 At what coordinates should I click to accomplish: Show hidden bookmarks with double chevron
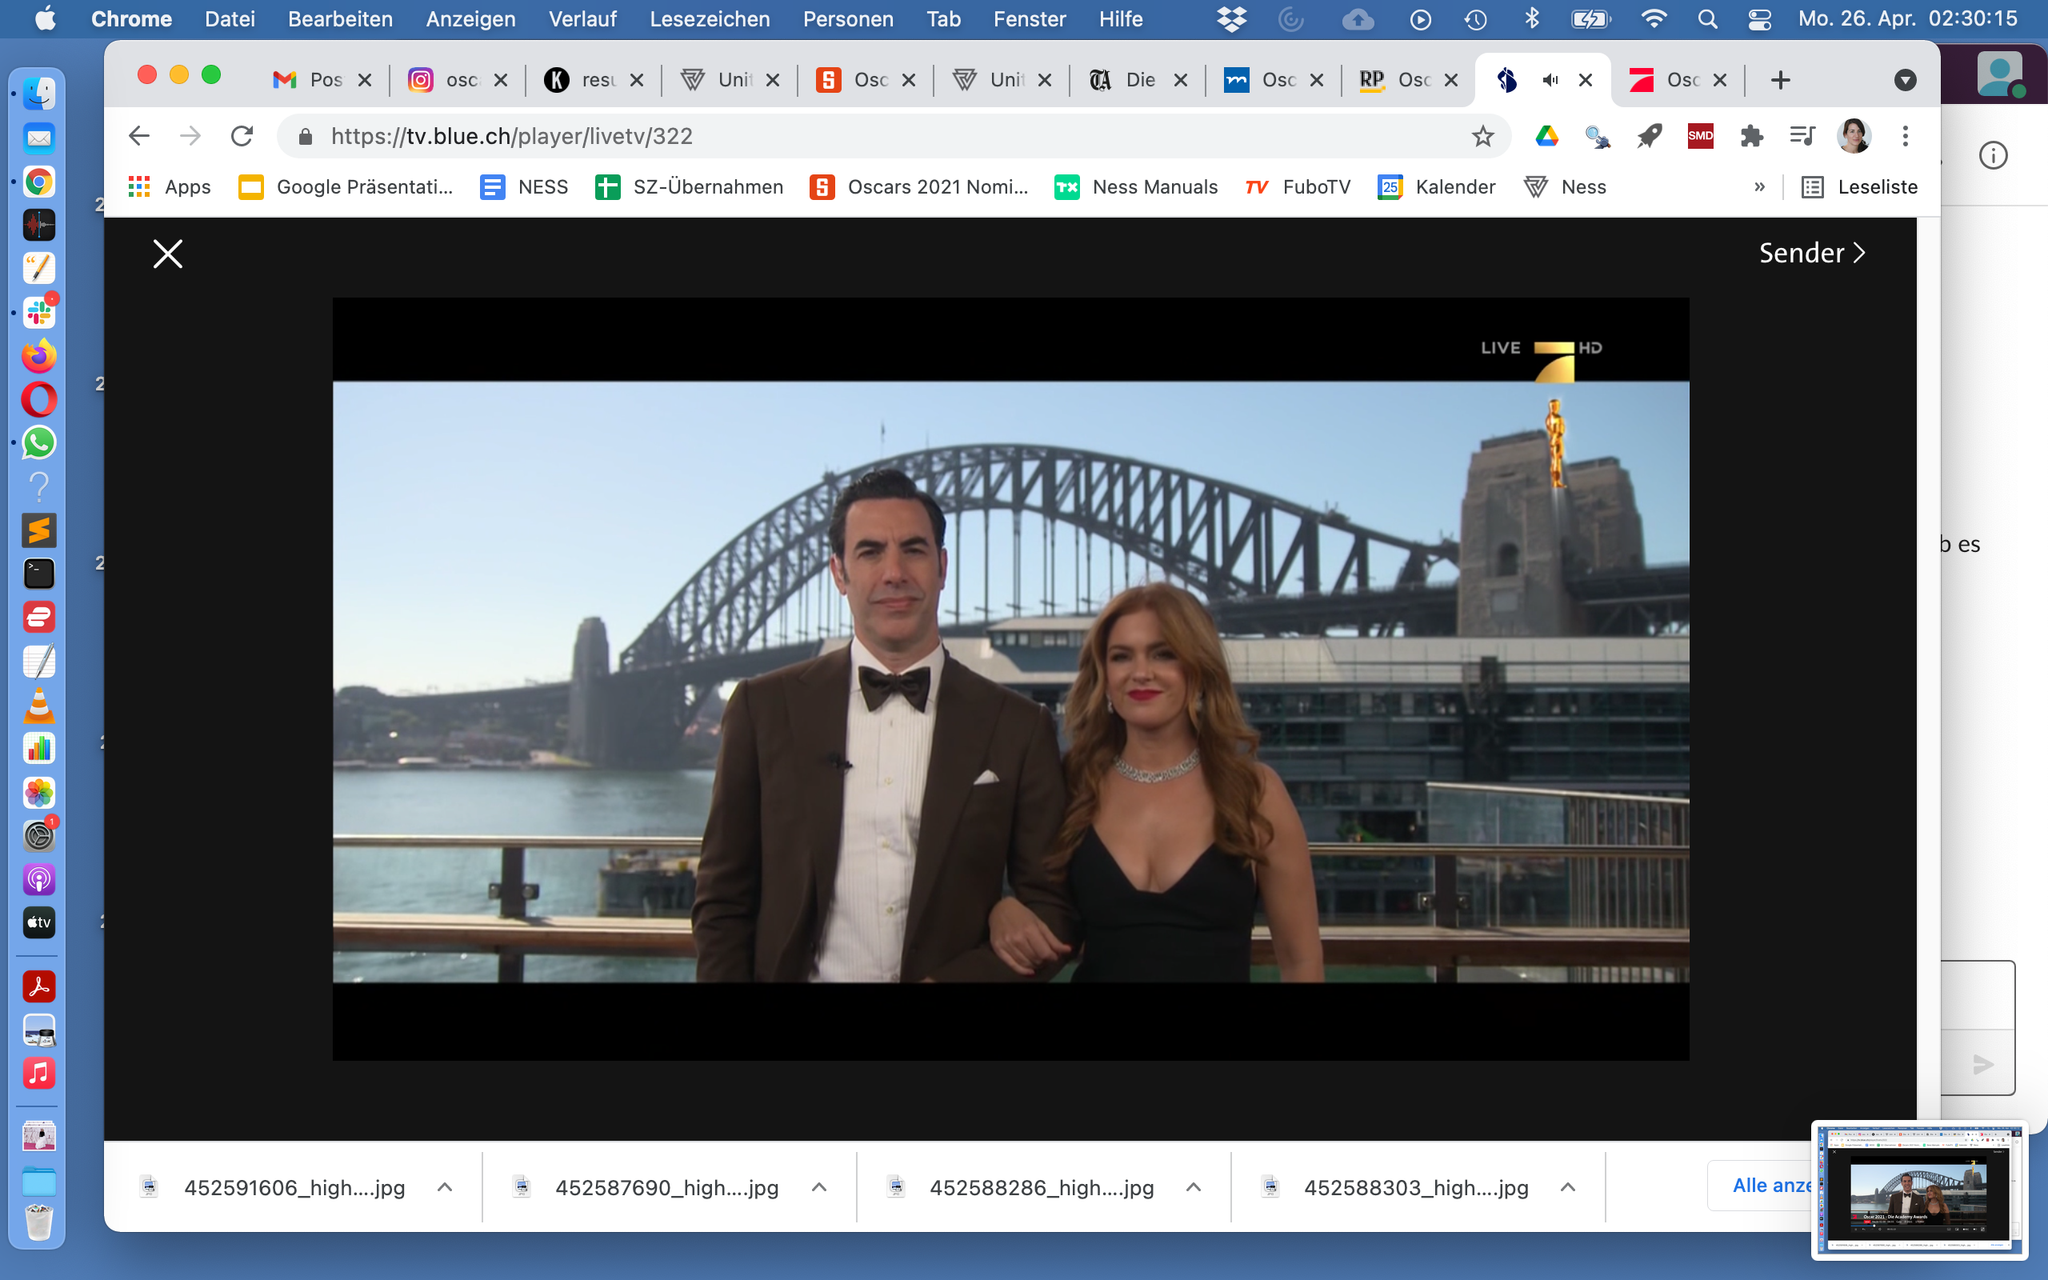pos(1759,187)
